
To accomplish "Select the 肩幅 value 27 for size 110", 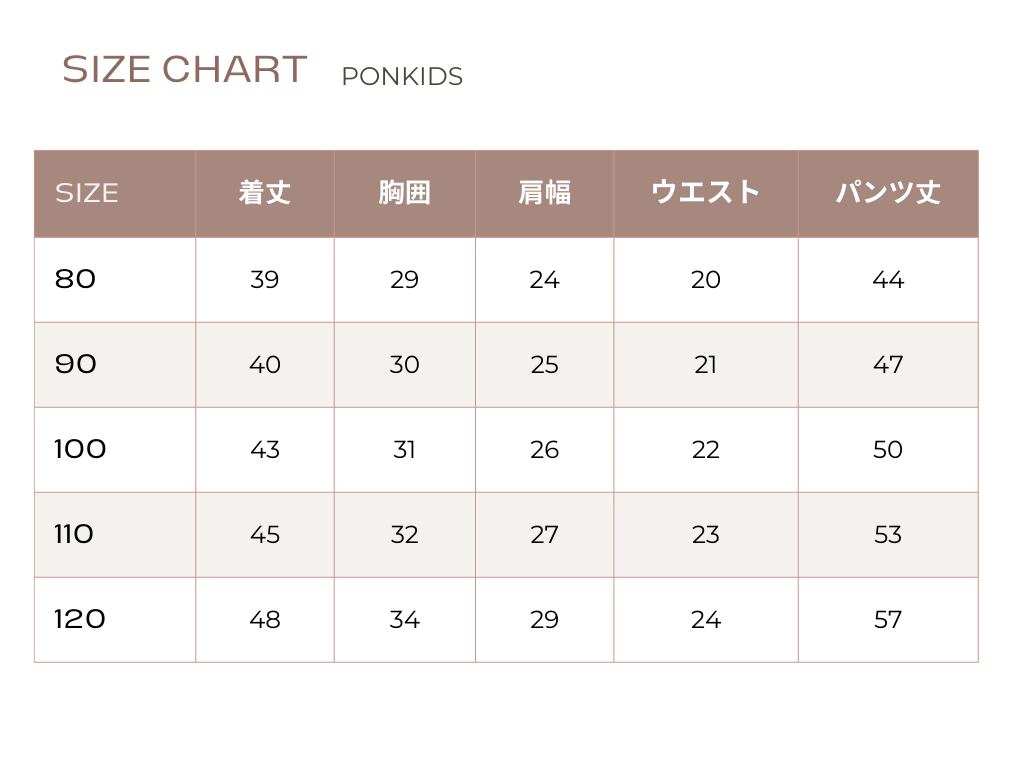I will click(x=544, y=535).
